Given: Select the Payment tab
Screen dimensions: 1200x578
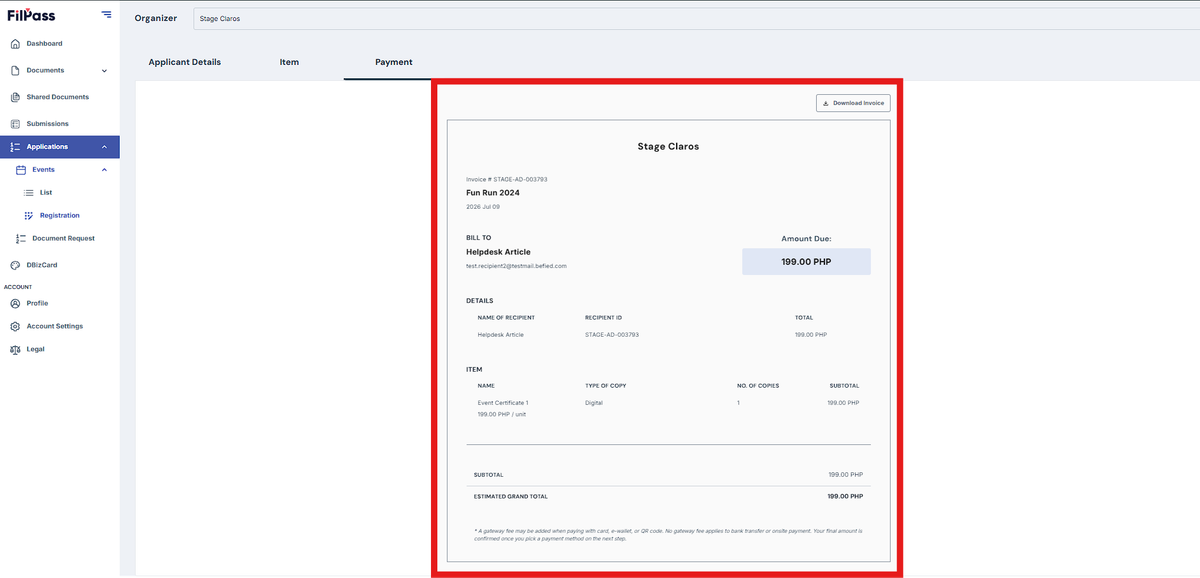Looking at the screenshot, I should click(x=394, y=62).
